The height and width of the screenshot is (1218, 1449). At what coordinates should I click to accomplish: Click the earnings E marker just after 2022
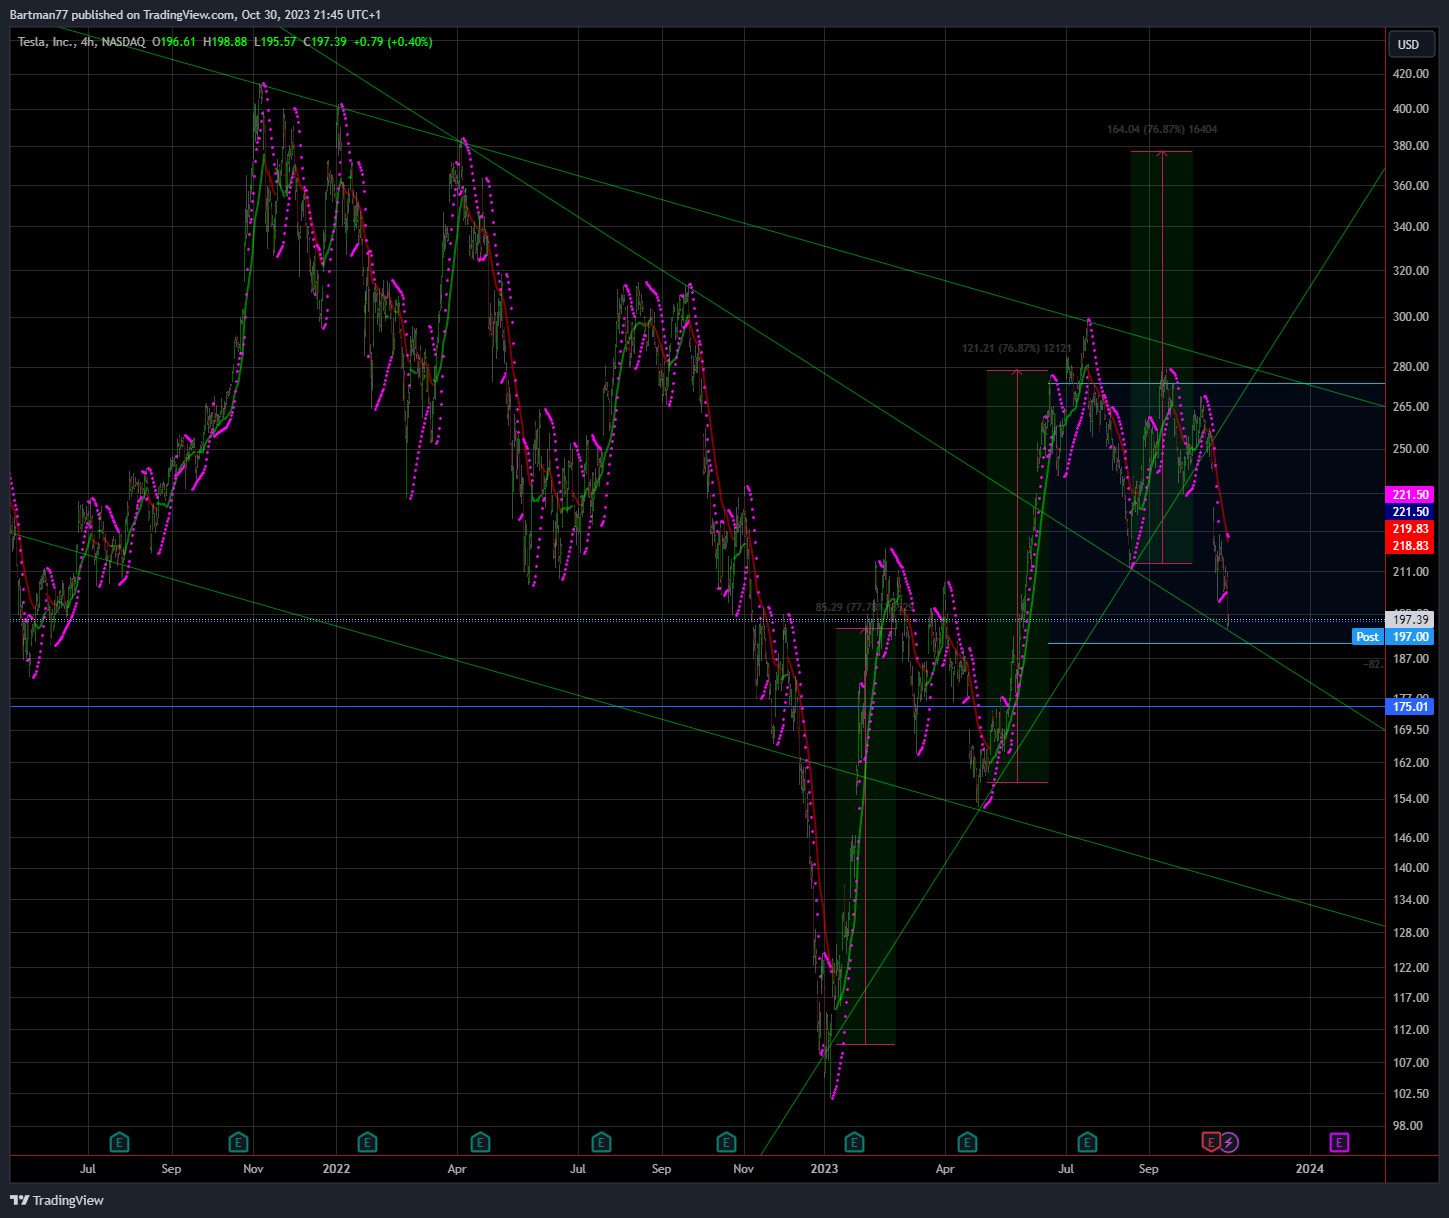click(x=367, y=1141)
